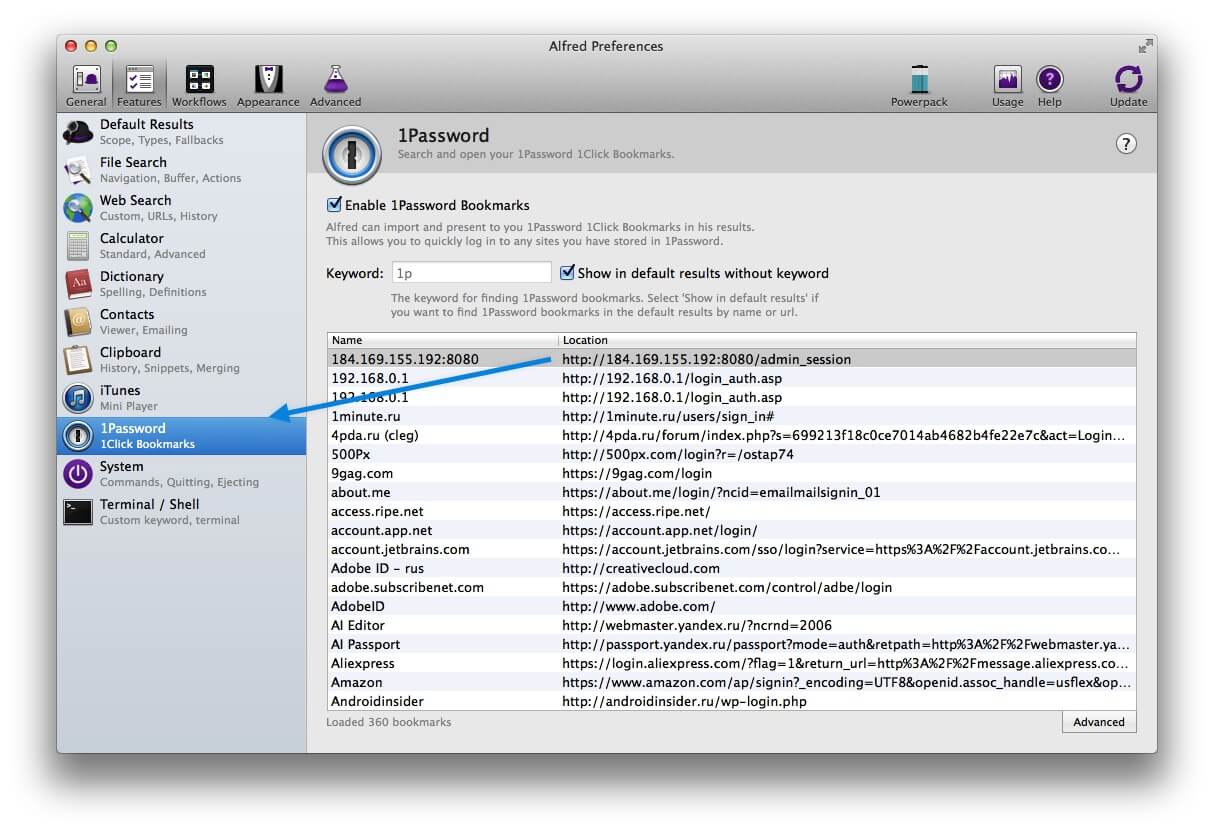This screenshot has width=1214, height=832.
Task: Select the Aliexpress bookmark
Action: point(731,663)
